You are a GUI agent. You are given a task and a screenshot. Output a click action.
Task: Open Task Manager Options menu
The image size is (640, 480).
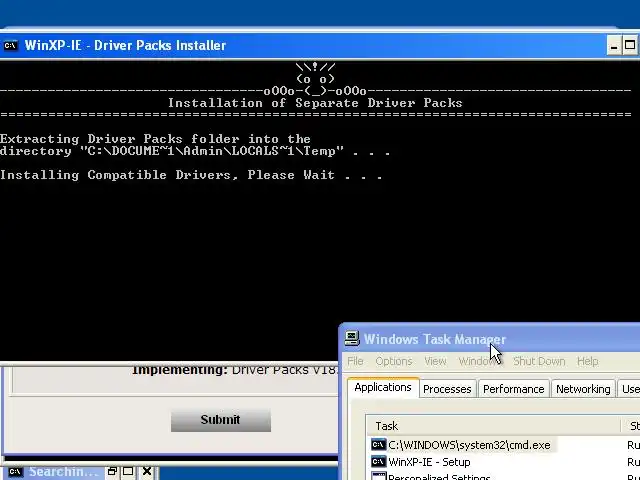394,361
